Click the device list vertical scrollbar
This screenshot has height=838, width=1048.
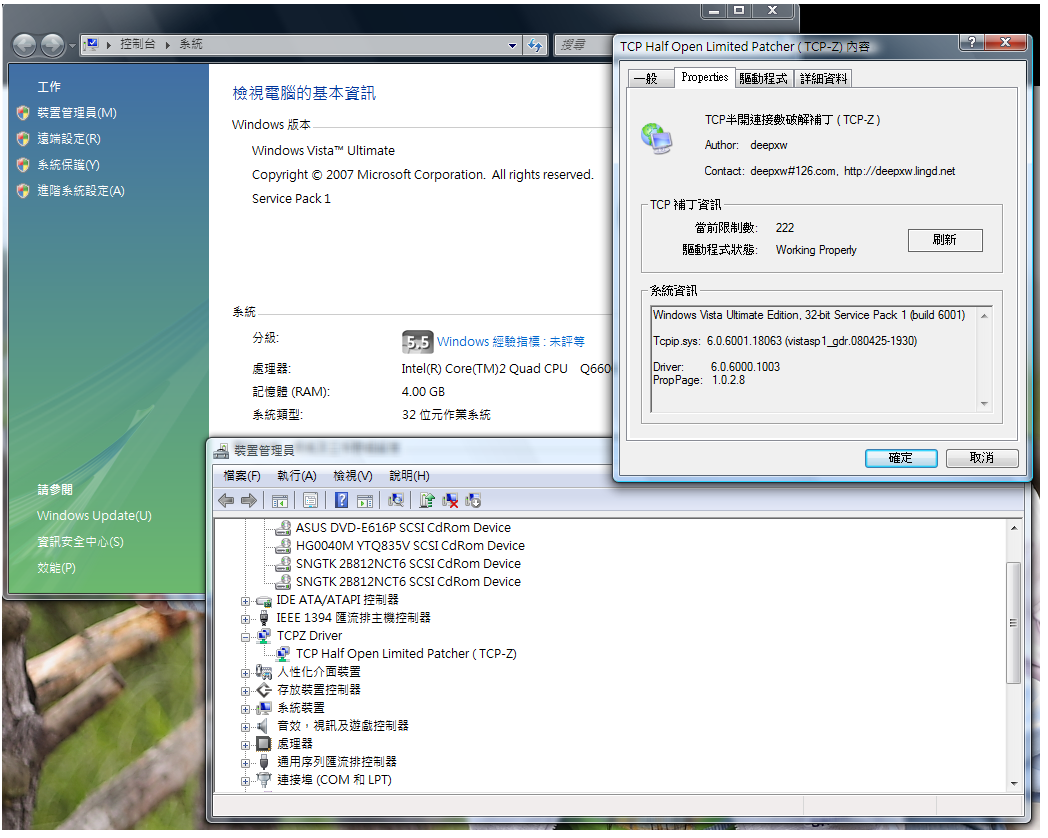coord(1013,621)
